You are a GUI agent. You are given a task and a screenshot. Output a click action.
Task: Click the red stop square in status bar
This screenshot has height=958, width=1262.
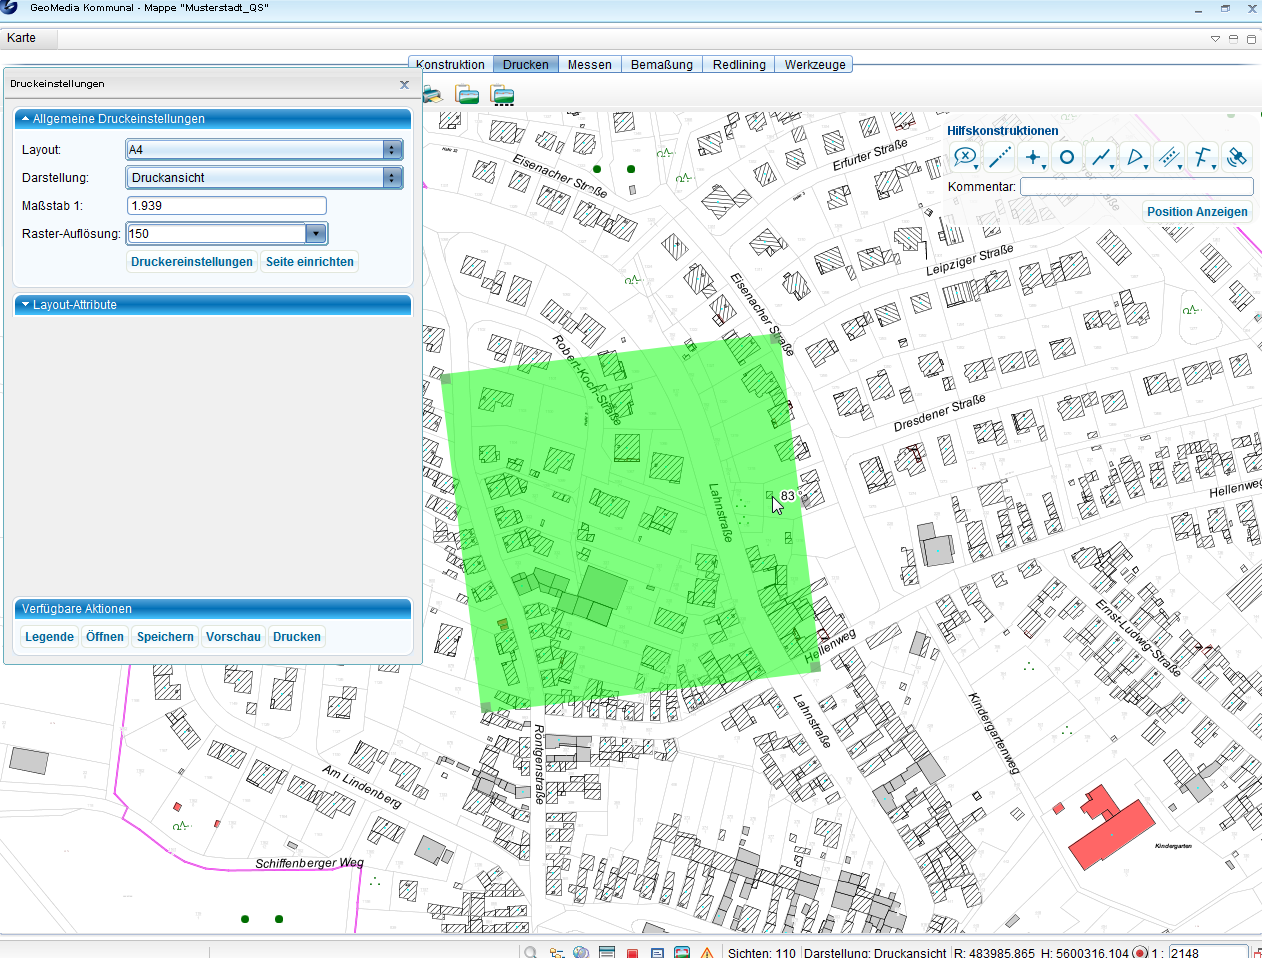[x=632, y=952]
